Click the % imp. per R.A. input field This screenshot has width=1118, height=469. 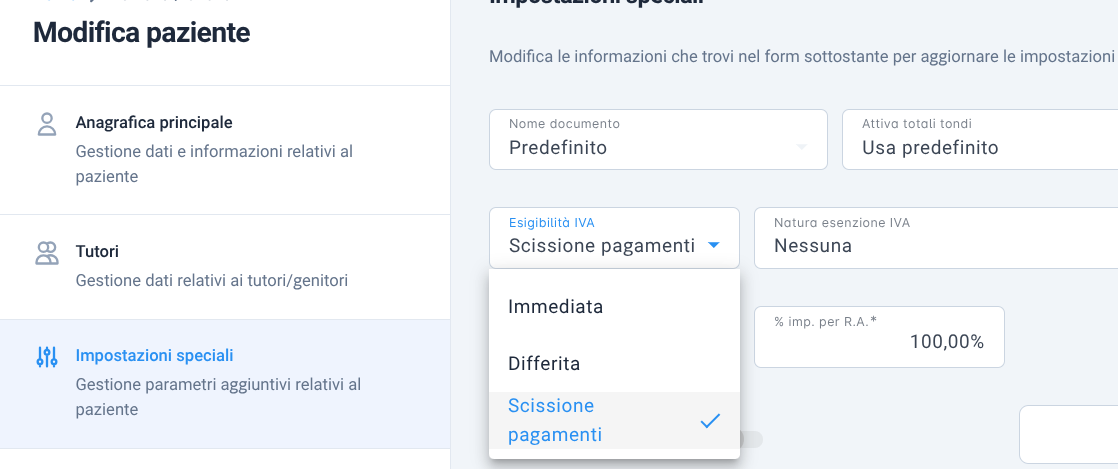tap(879, 337)
